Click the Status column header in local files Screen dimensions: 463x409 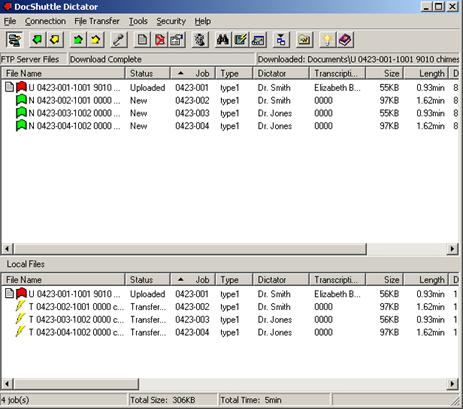[x=147, y=280]
